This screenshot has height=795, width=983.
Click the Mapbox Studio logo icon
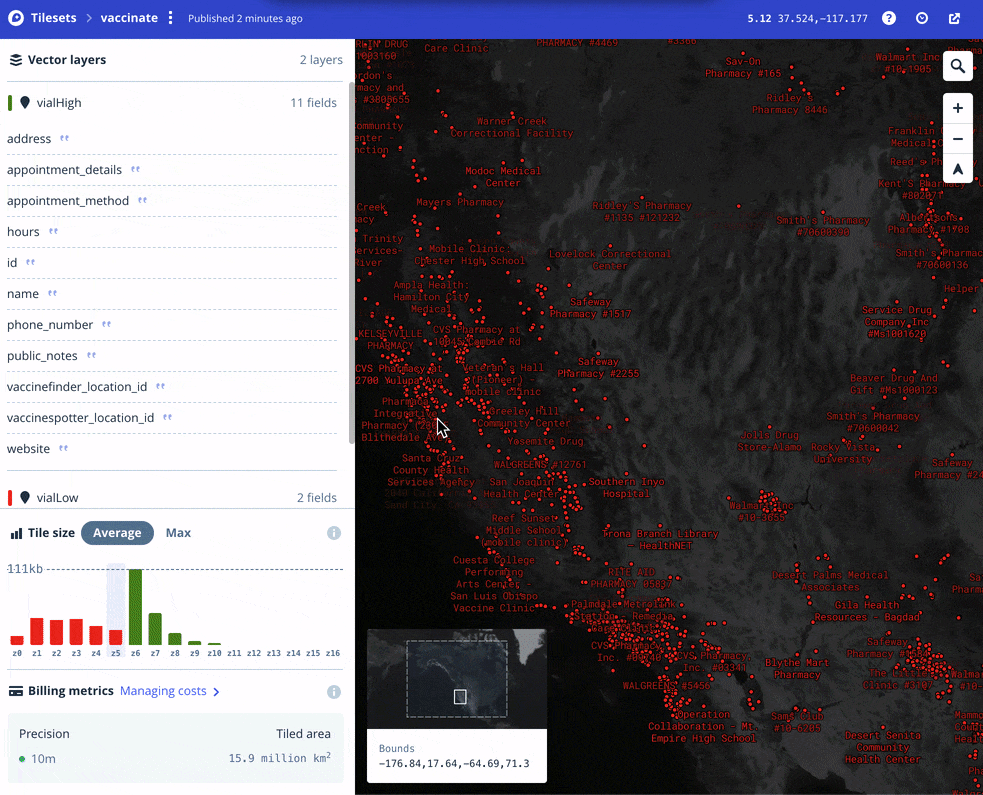coord(16,18)
